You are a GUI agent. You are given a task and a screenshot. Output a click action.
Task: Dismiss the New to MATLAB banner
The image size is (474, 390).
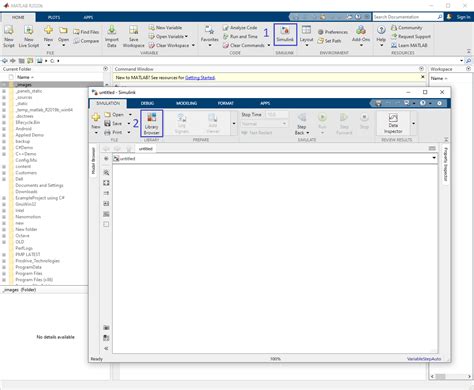423,77
